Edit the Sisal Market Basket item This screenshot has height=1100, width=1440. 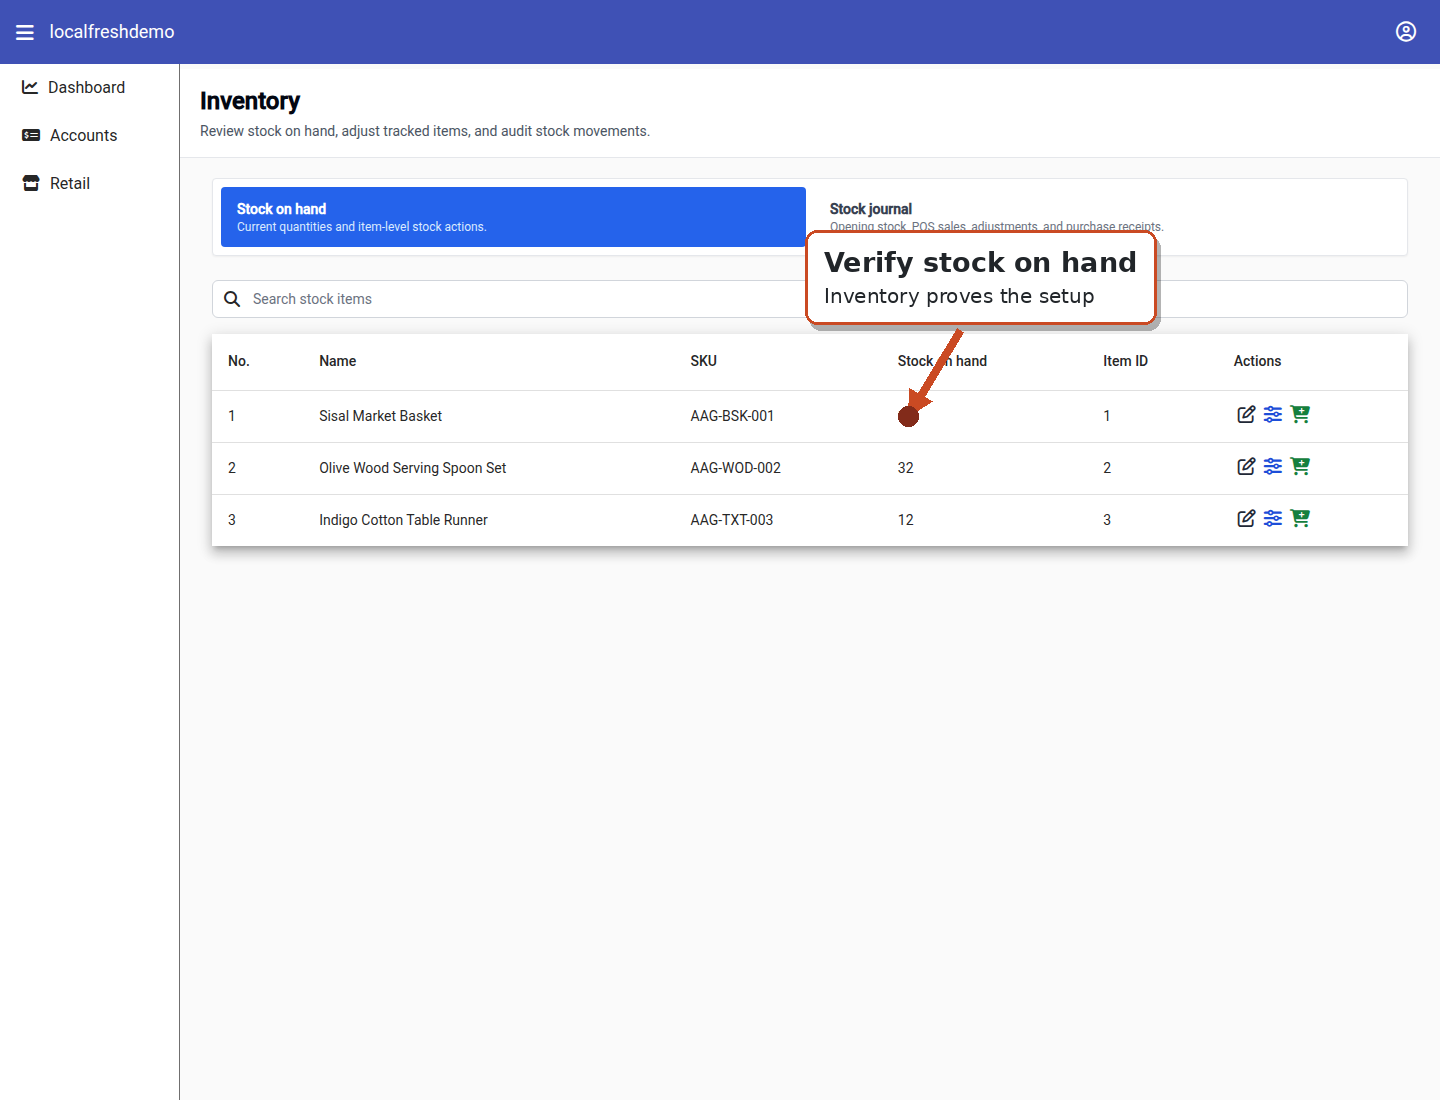click(x=1246, y=414)
